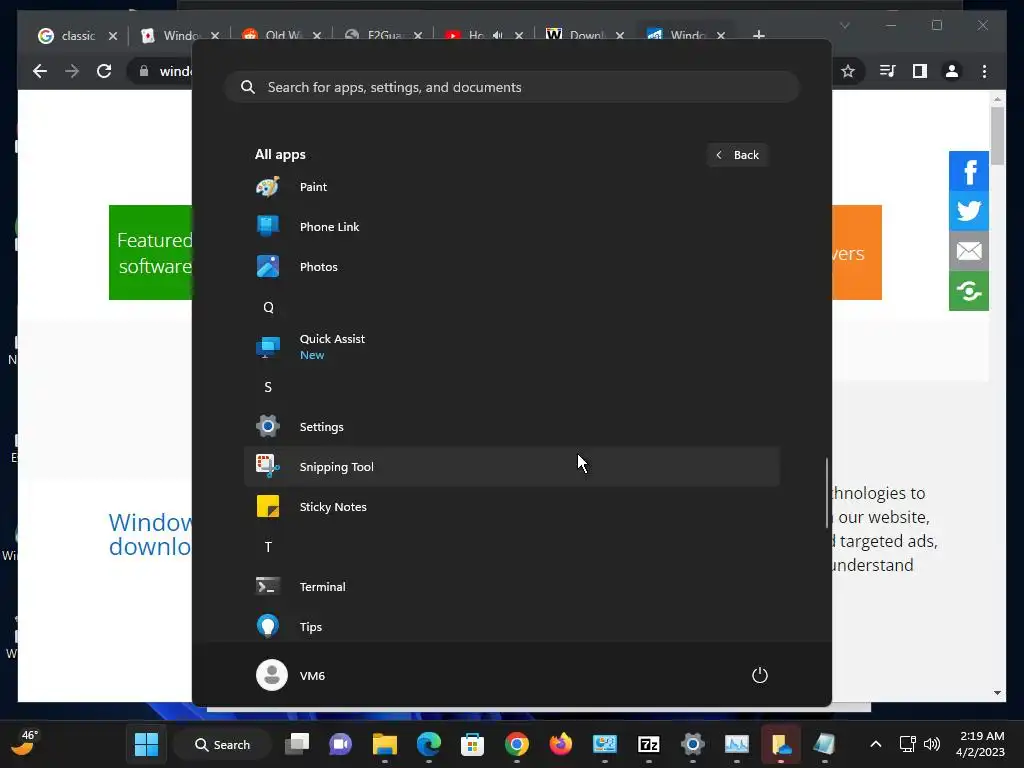
Task: Open network icon in system tray
Action: tap(907, 744)
